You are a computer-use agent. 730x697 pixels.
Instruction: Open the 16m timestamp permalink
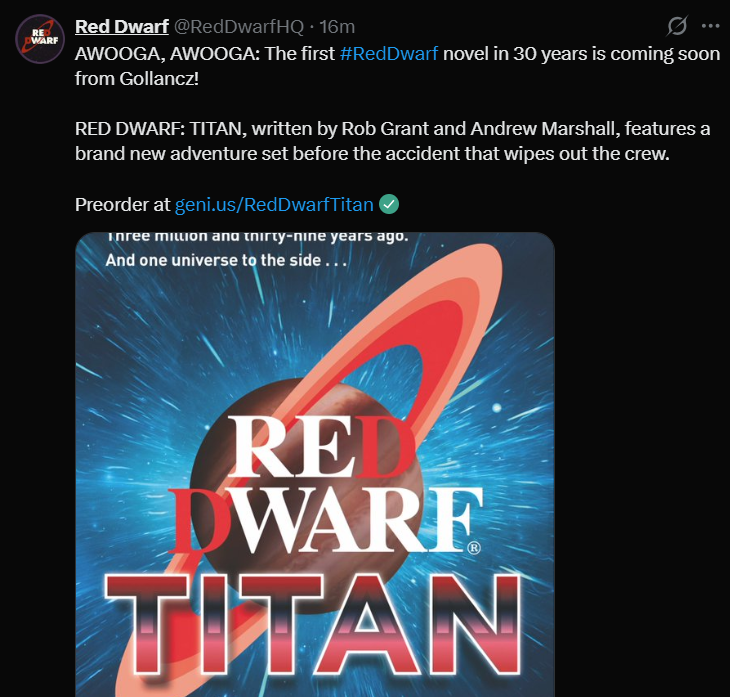pyautogui.click(x=337, y=27)
